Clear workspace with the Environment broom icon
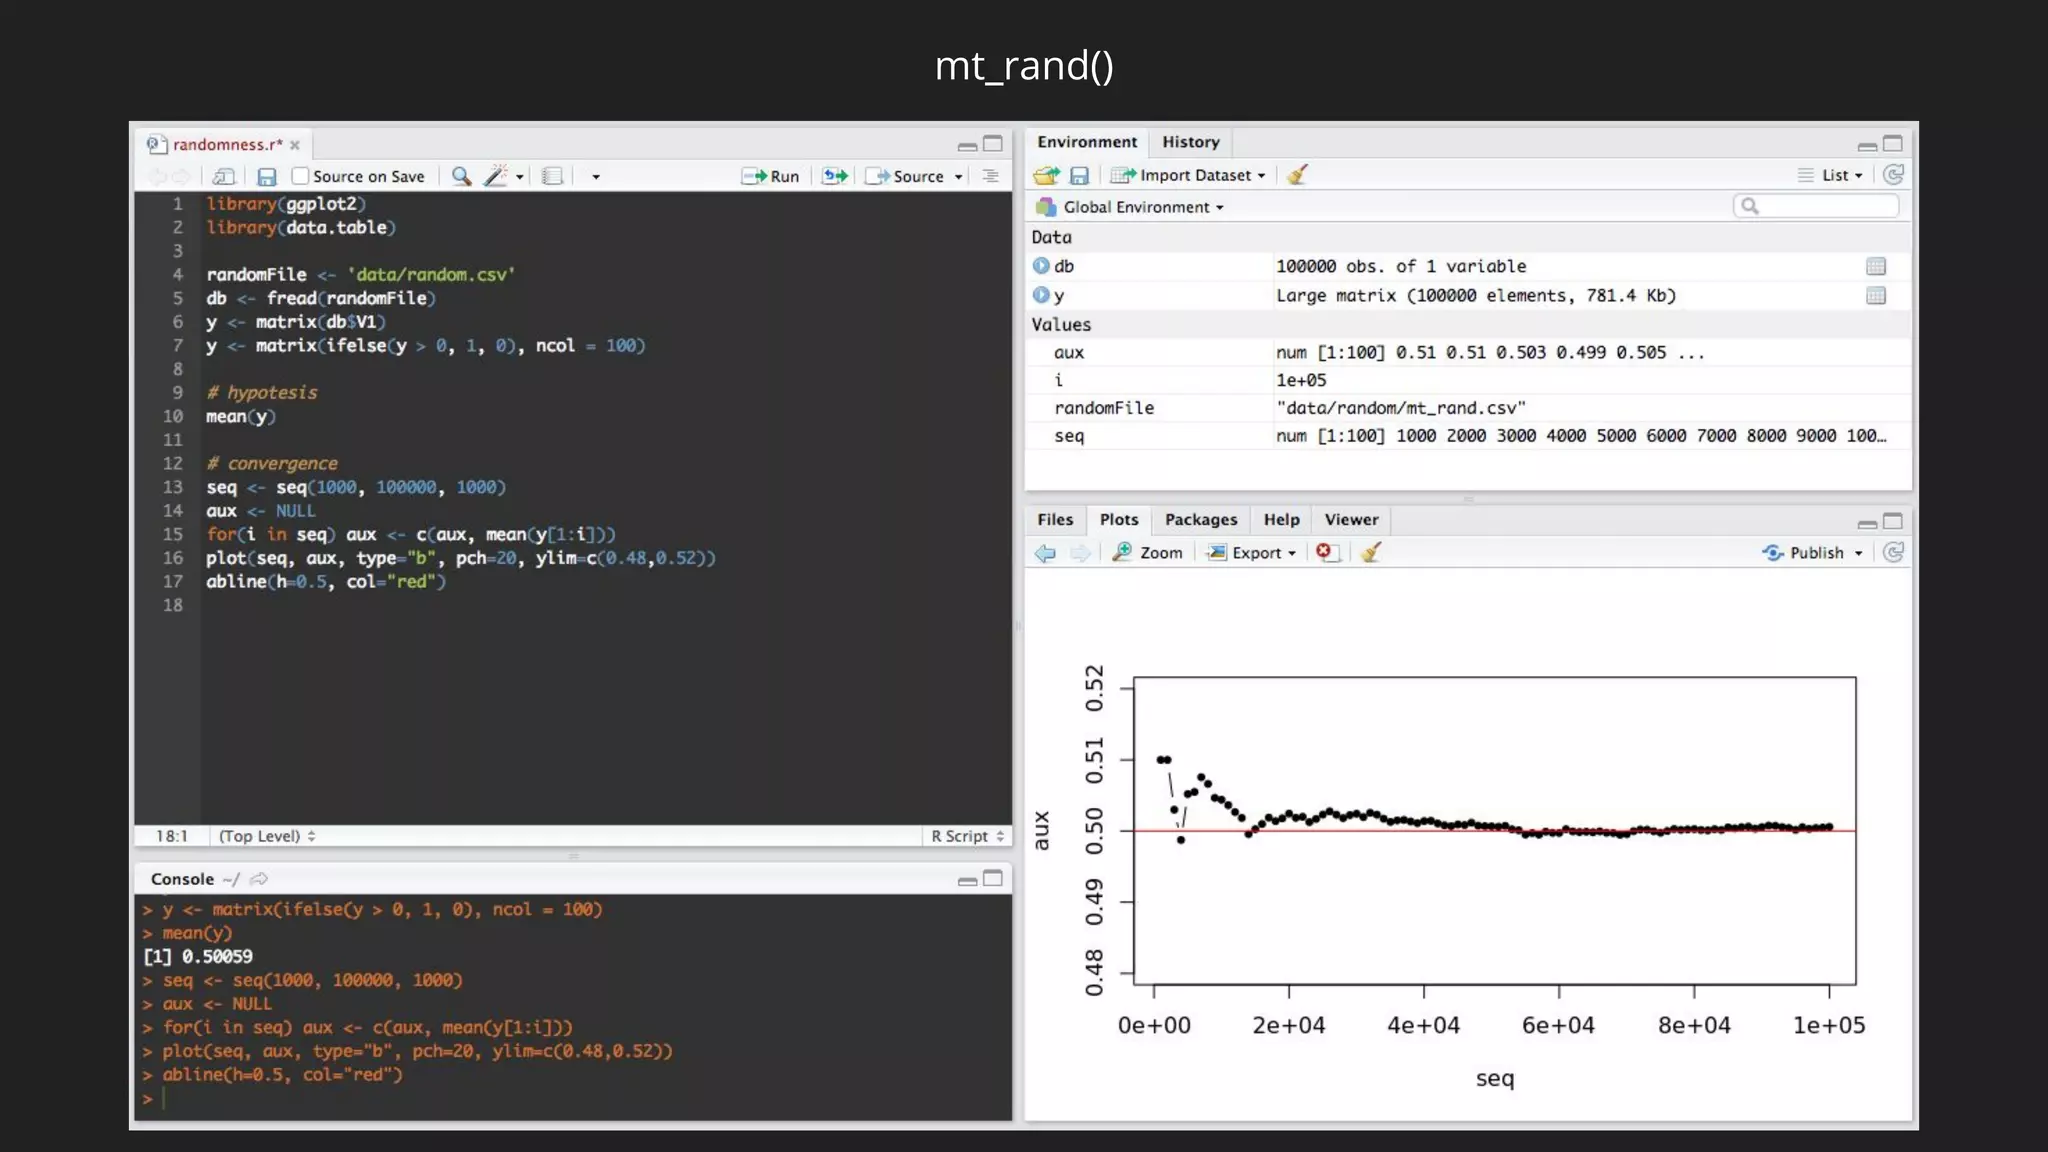The width and height of the screenshot is (2048, 1152). [x=1297, y=175]
